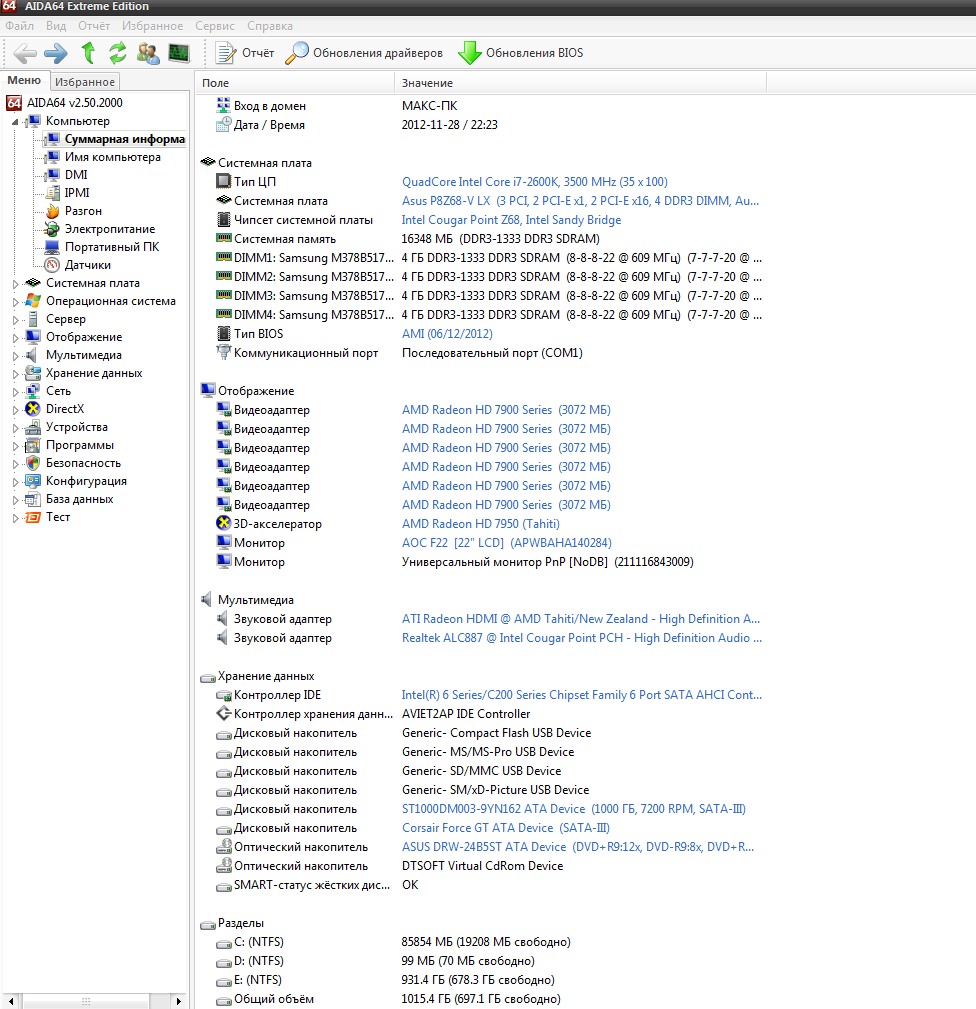The image size is (976, 1009).
Task: Open the Файл menu
Action: pyautogui.click(x=19, y=26)
